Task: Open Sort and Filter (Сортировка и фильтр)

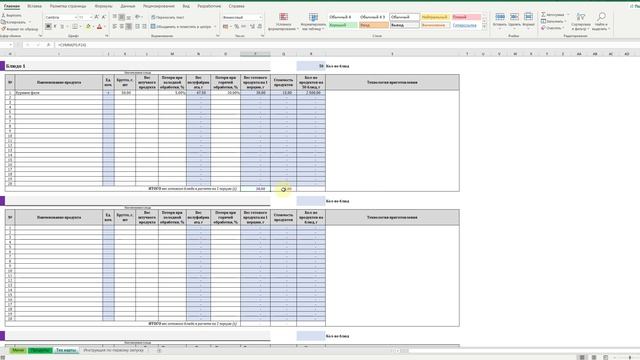Action: [581, 22]
